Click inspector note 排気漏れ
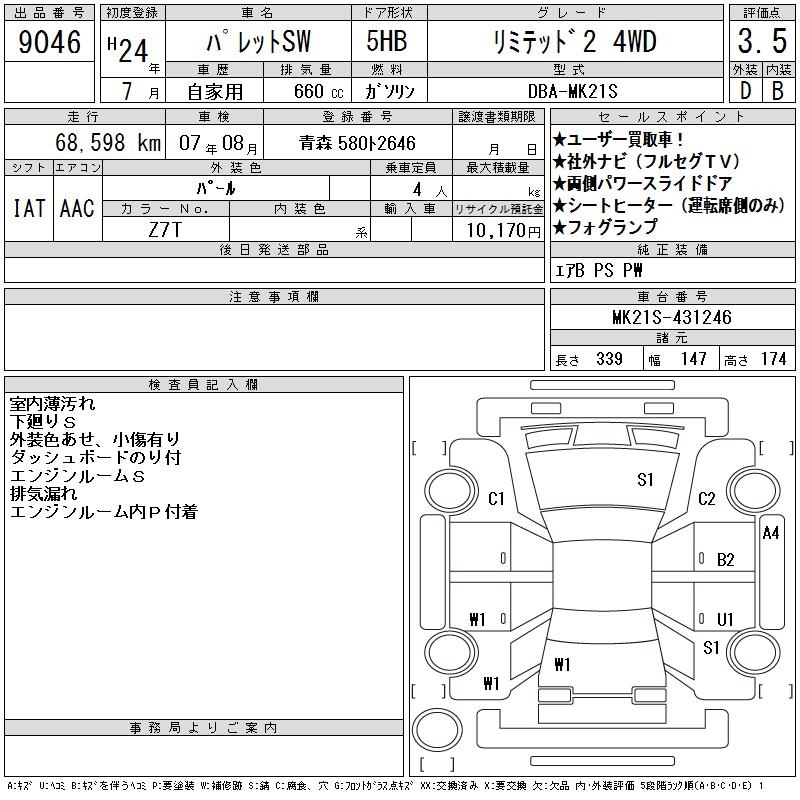This screenshot has height=800, width=800. [x=43, y=493]
